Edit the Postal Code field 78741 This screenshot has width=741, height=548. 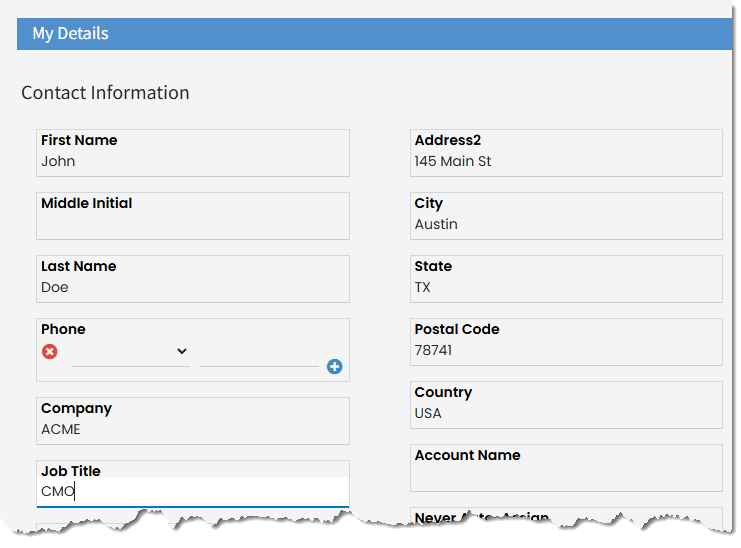566,342
